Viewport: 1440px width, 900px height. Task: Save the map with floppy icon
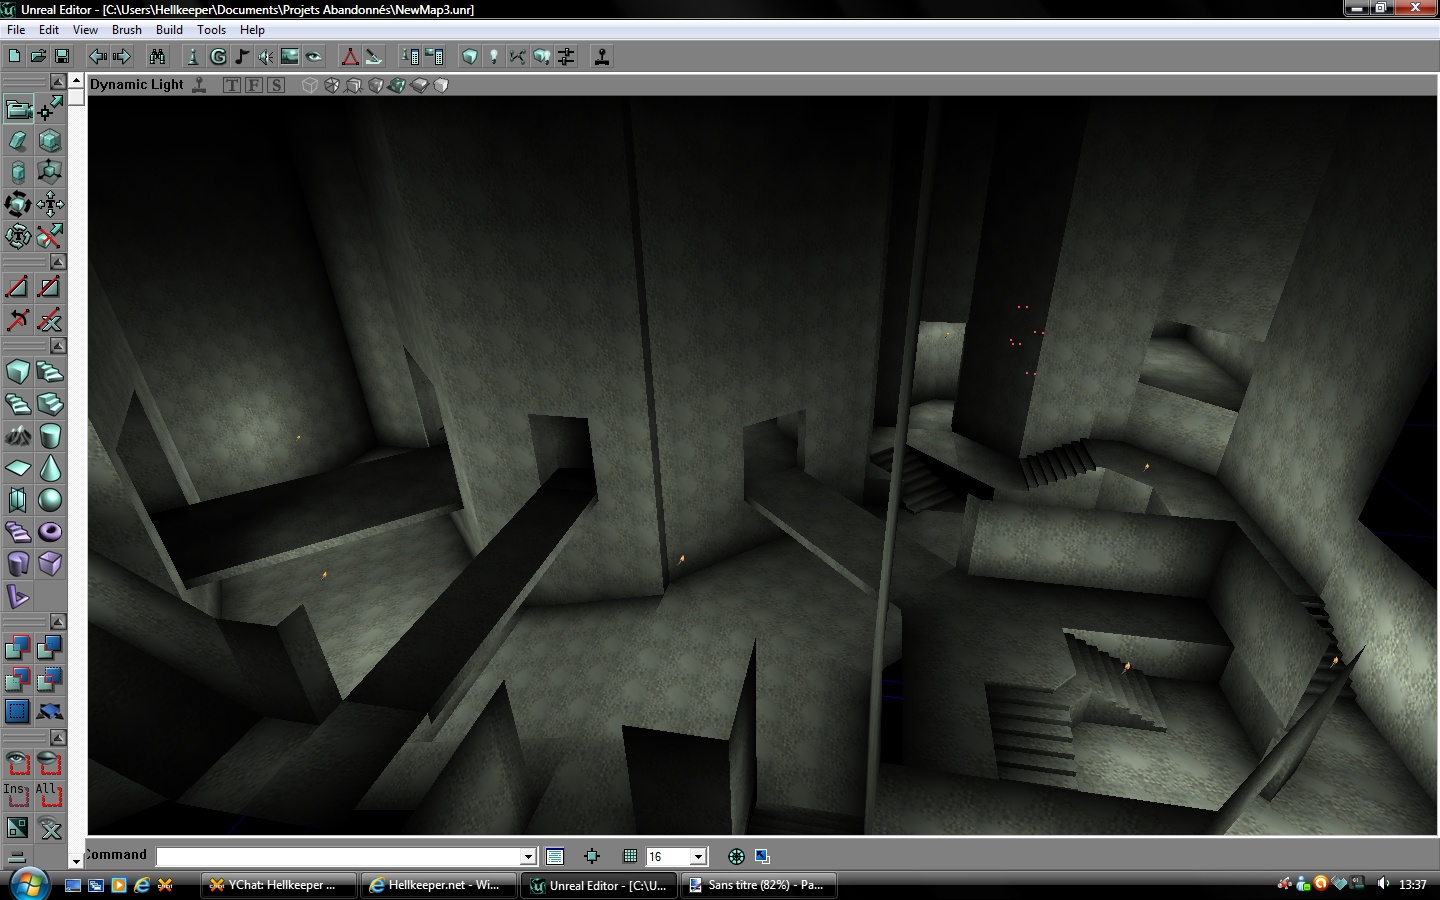[62, 57]
